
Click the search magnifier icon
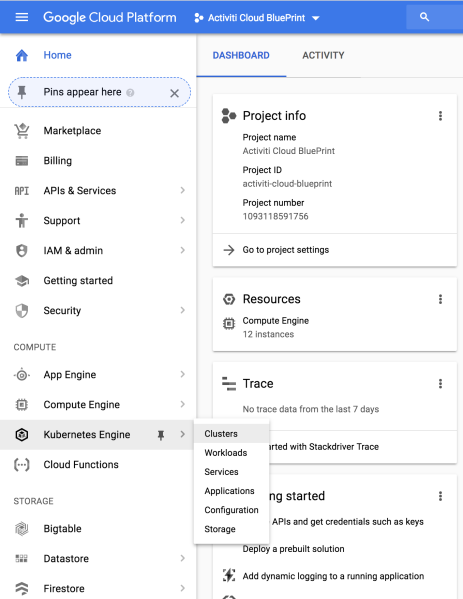pyautogui.click(x=424, y=17)
